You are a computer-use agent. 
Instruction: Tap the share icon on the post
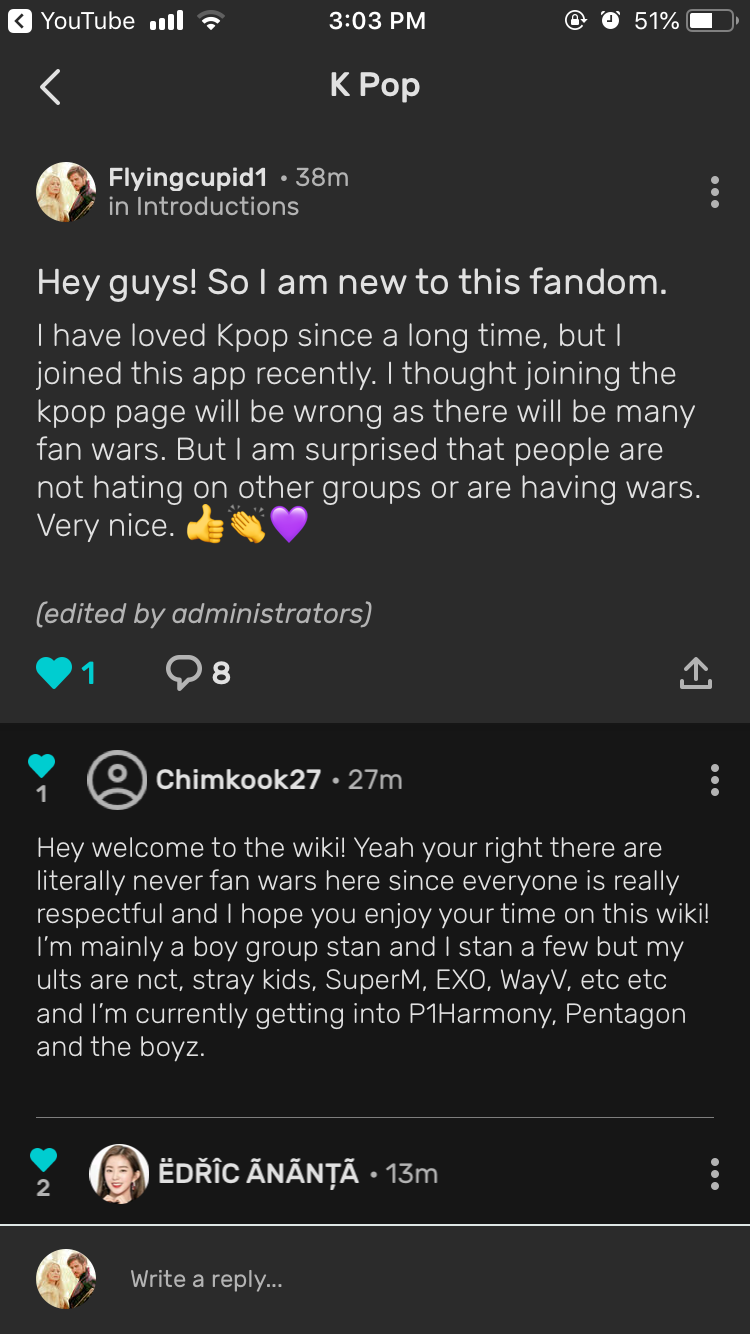coord(696,673)
